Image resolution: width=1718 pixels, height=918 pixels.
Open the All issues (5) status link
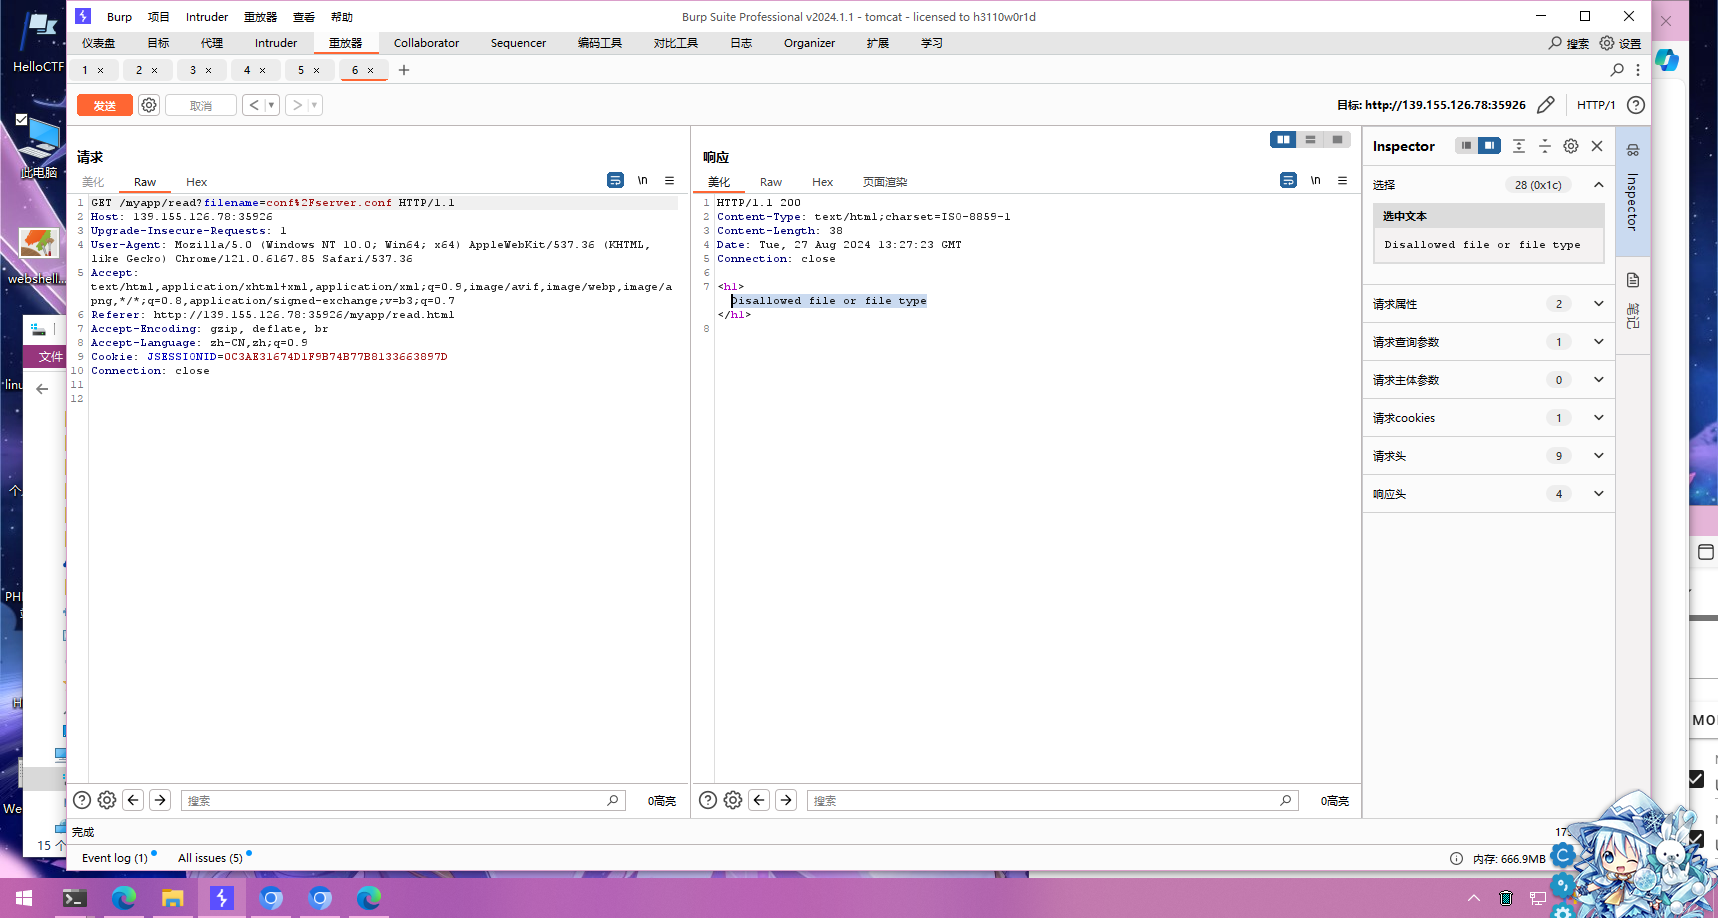[x=210, y=858]
